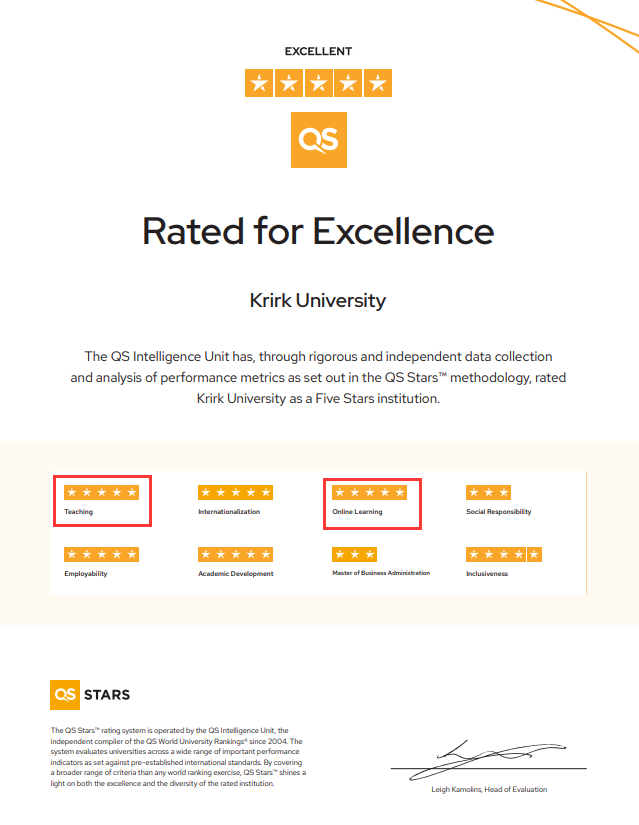This screenshot has width=639, height=825.
Task: Click the Master of Business Administration stars
Action: pos(354,555)
